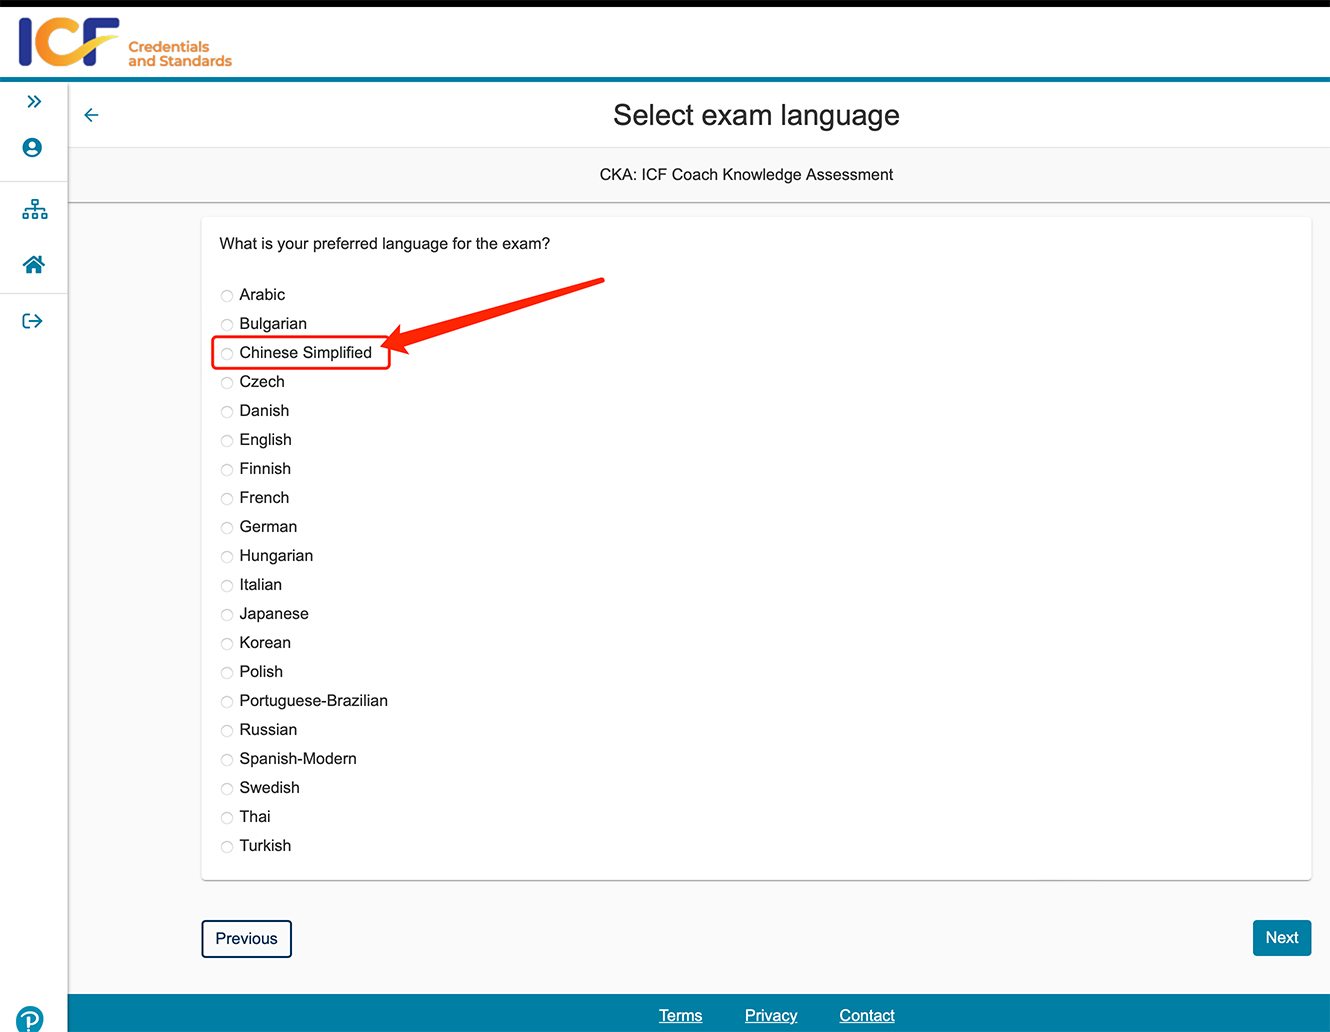Pick the Japanese radio option

(227, 615)
